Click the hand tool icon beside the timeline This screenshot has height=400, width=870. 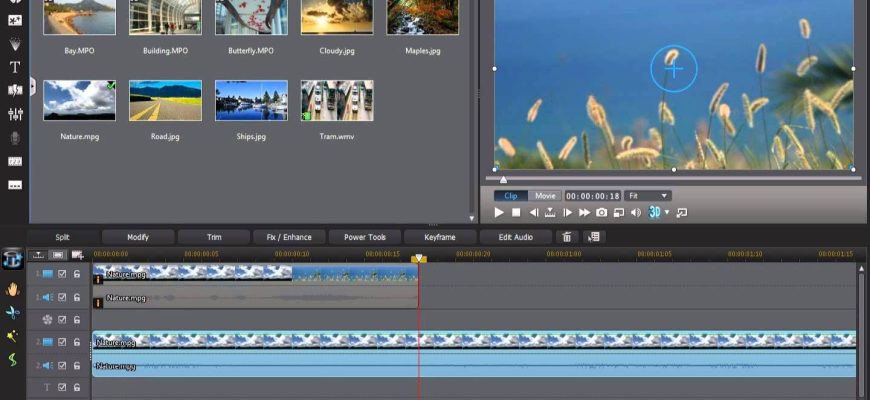13,289
